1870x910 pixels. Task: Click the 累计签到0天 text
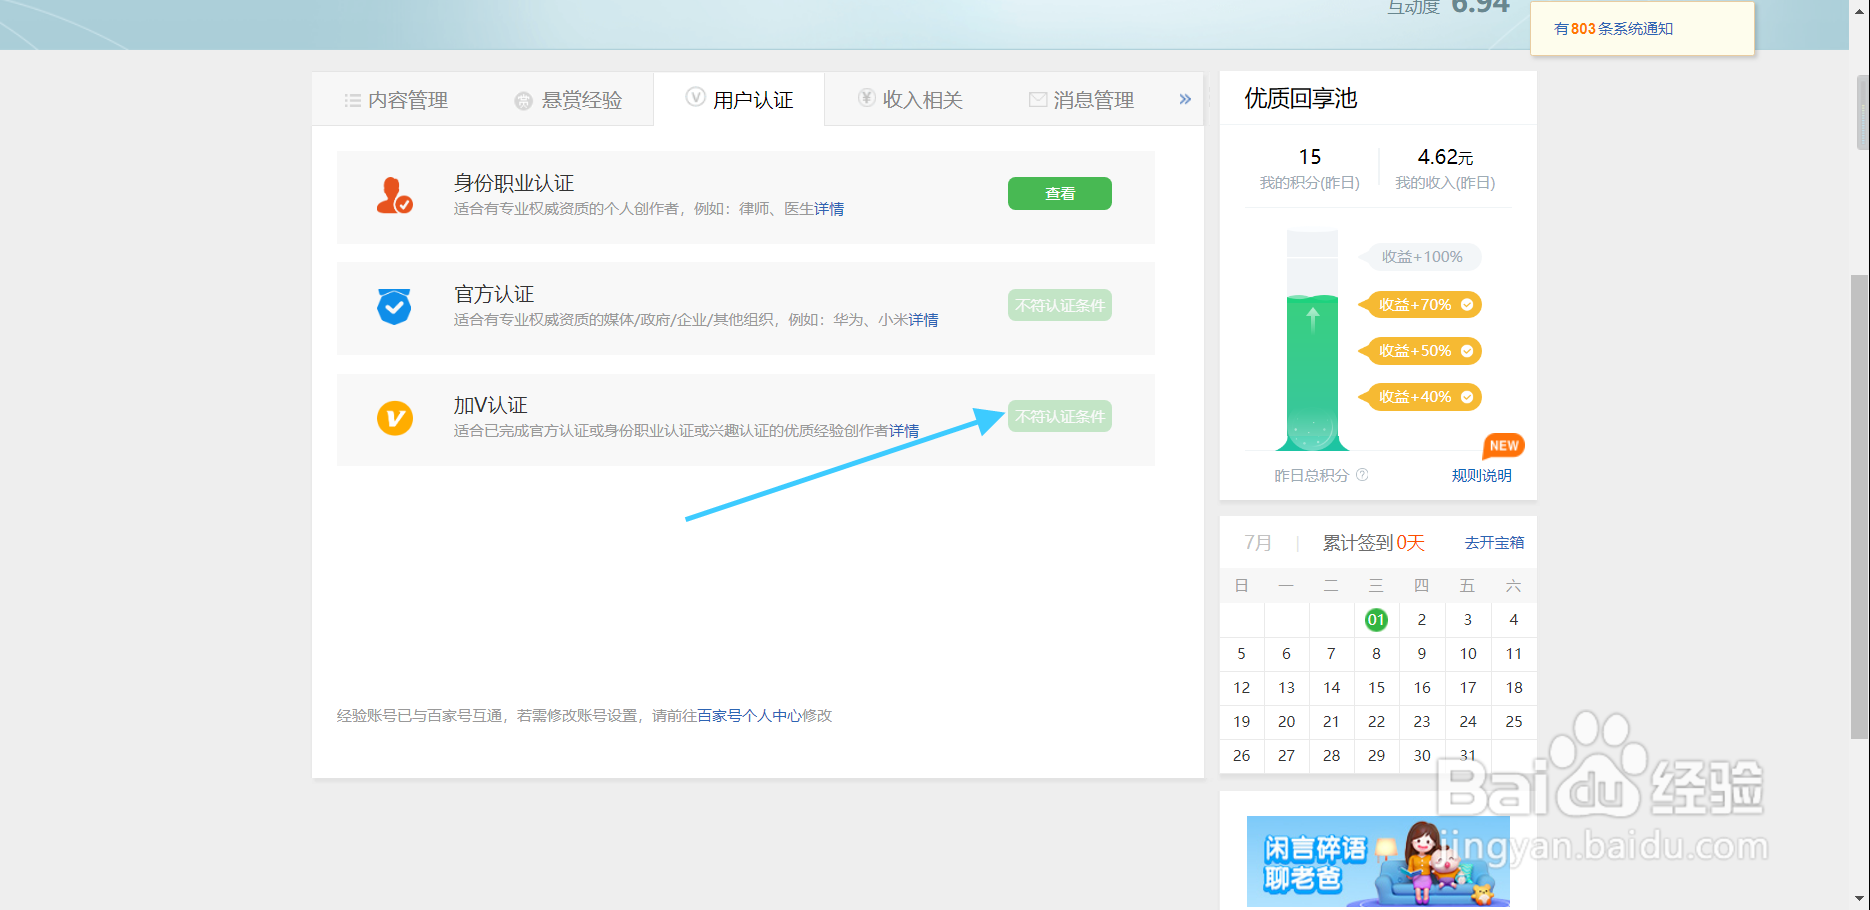[x=1373, y=543]
